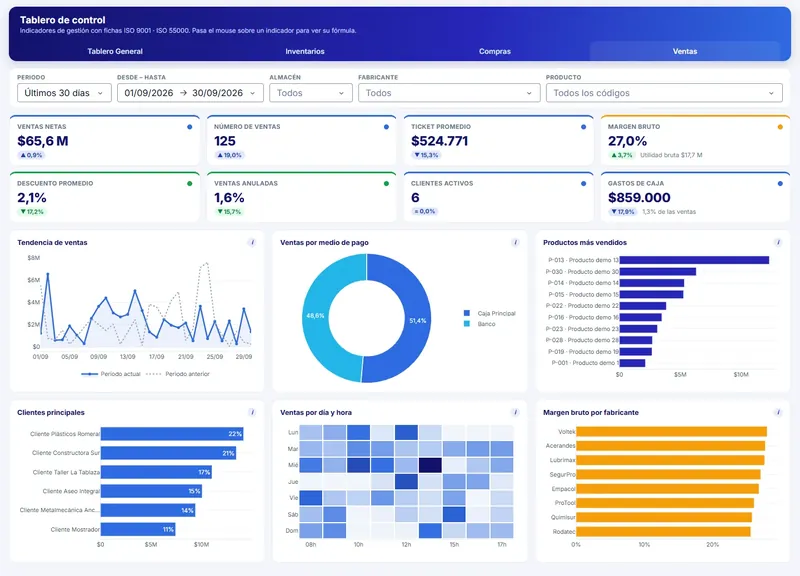Image resolution: width=800 pixels, height=576 pixels.
Task: Click the status dot on Número de Ventas card
Action: (386, 127)
